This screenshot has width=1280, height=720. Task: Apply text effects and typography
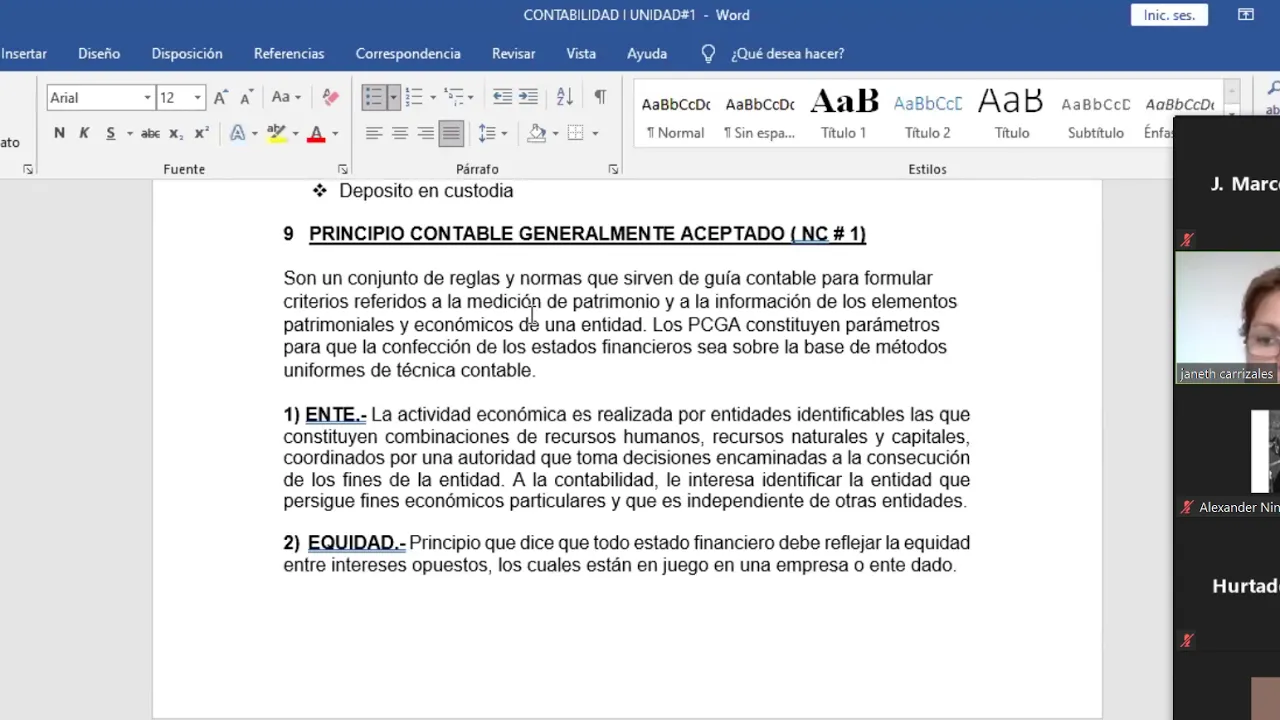[x=238, y=133]
